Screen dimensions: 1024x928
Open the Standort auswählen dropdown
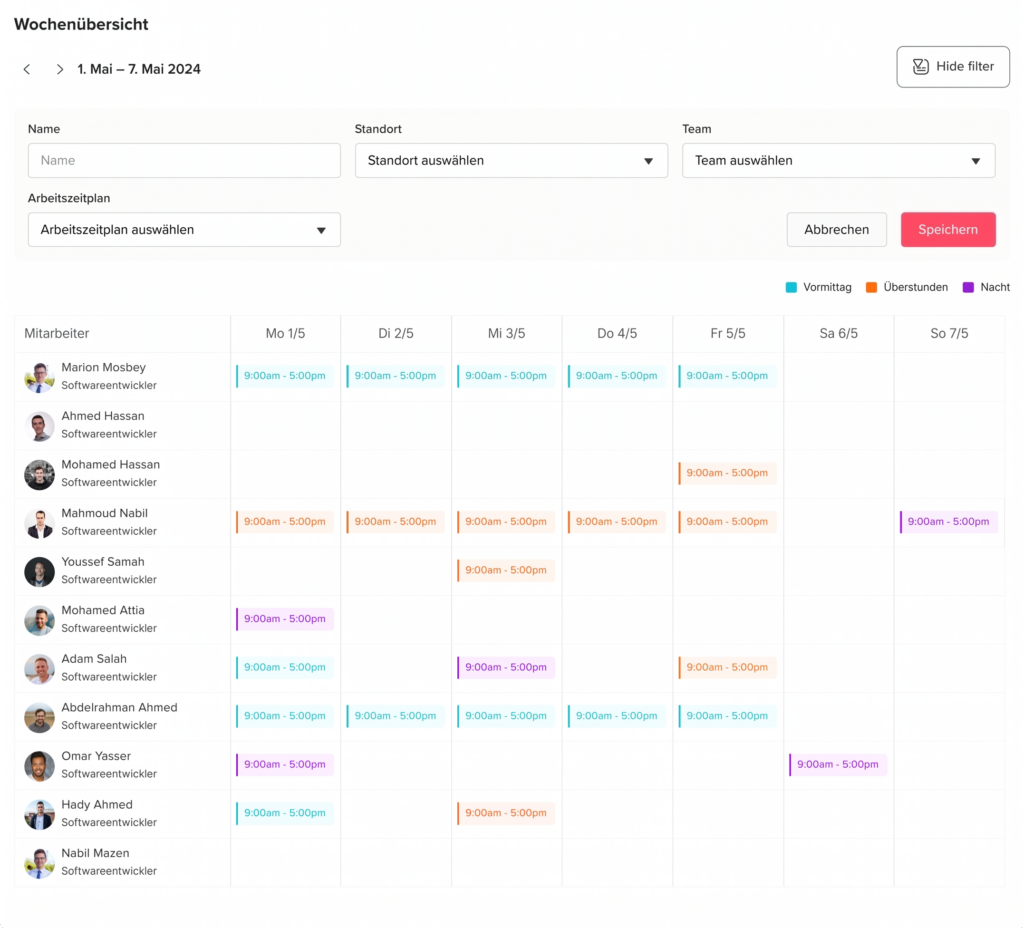[x=511, y=161]
